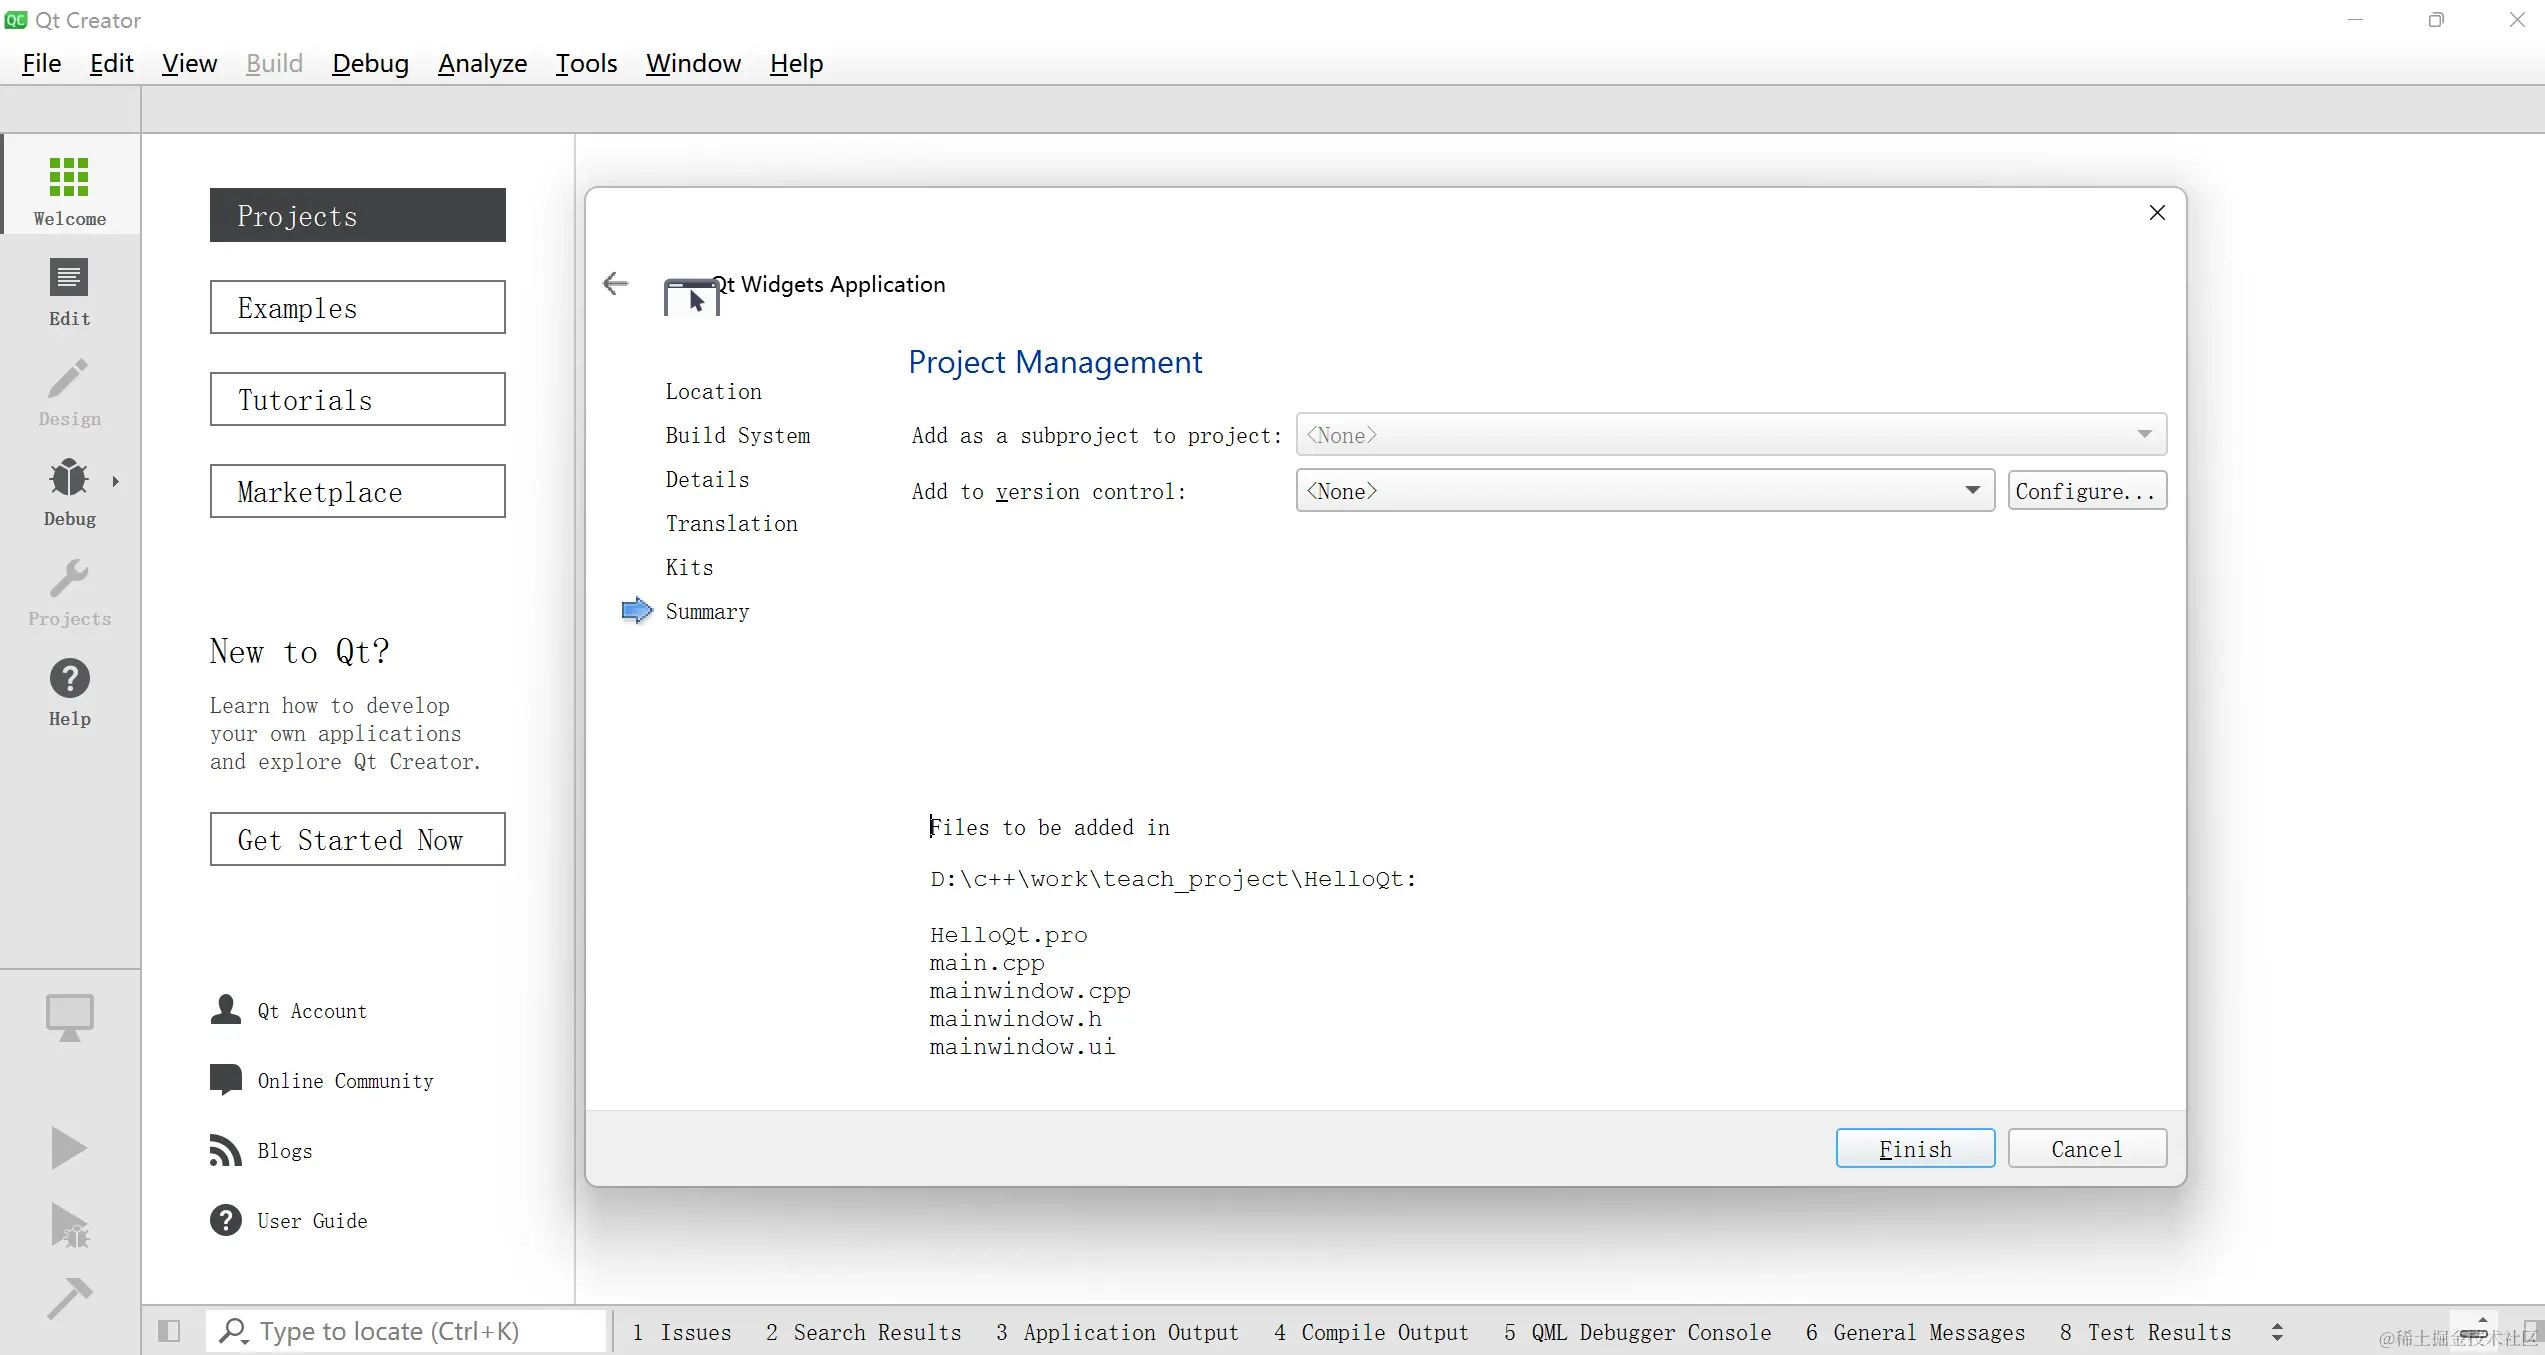
Task: Click the Build hammer icon
Action: coord(69,1299)
